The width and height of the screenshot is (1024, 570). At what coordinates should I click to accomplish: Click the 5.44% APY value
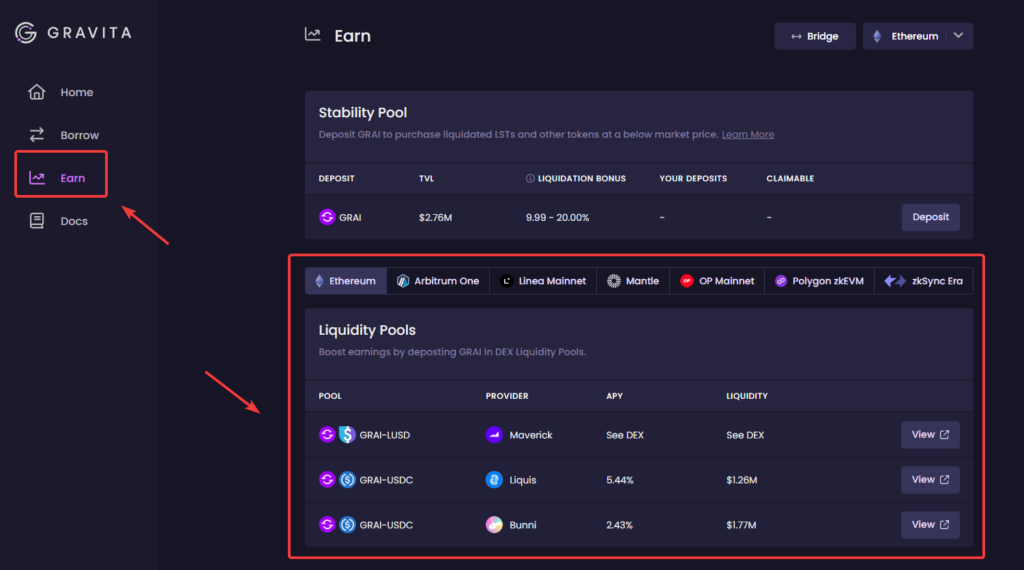pos(620,480)
